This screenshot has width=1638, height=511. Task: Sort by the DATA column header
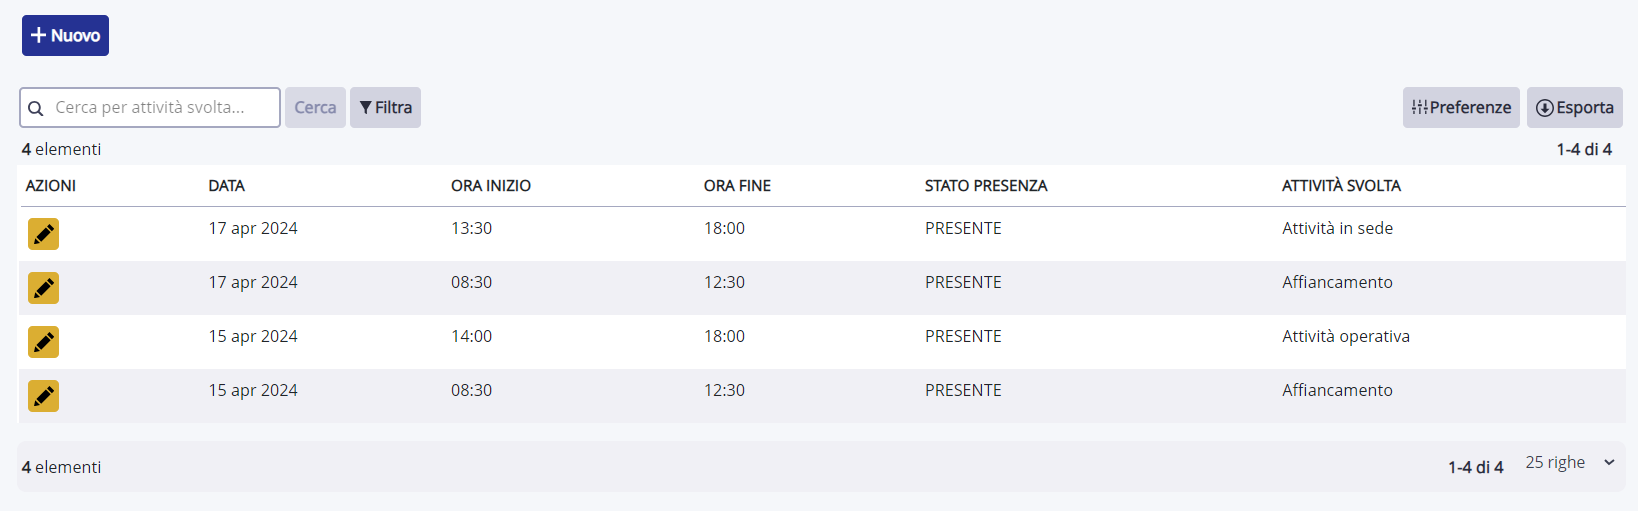tap(226, 186)
